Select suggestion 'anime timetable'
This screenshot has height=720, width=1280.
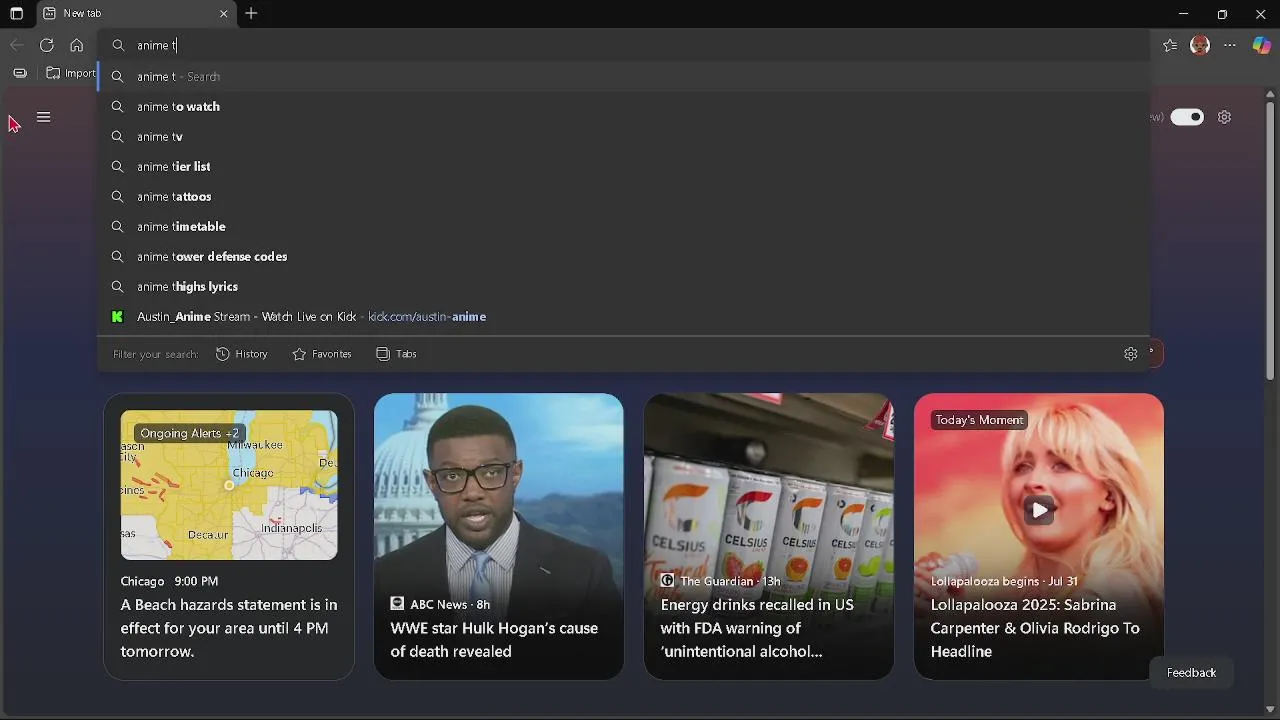(623, 227)
